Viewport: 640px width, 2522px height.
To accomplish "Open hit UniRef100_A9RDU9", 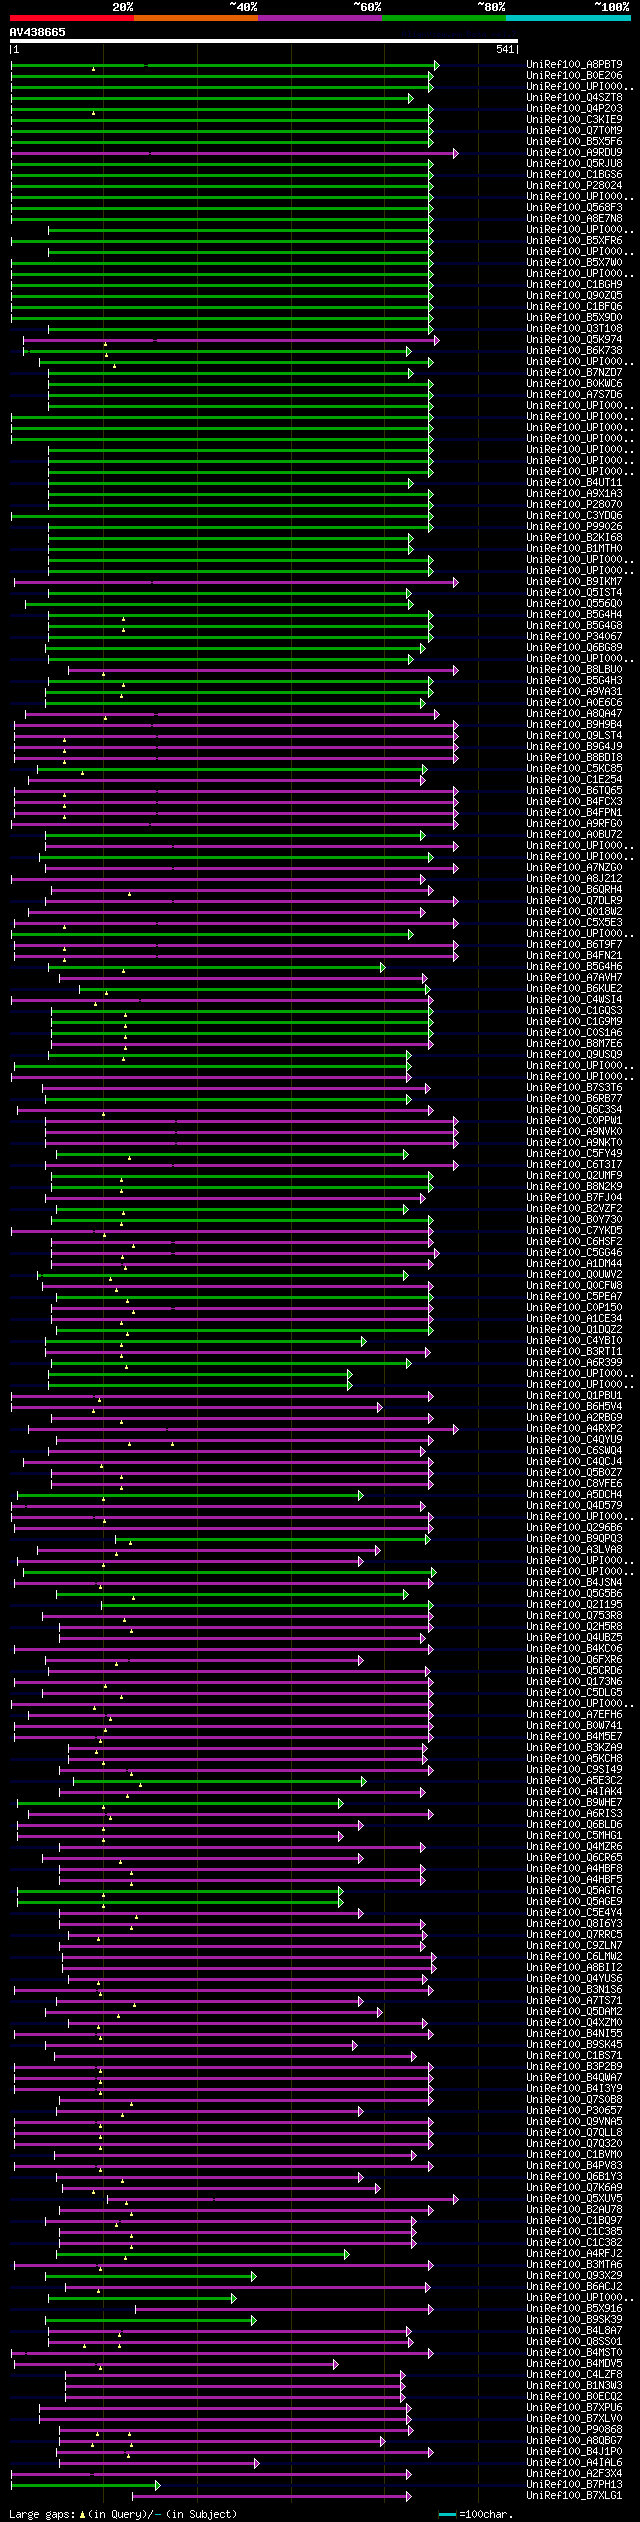I will [x=574, y=153].
